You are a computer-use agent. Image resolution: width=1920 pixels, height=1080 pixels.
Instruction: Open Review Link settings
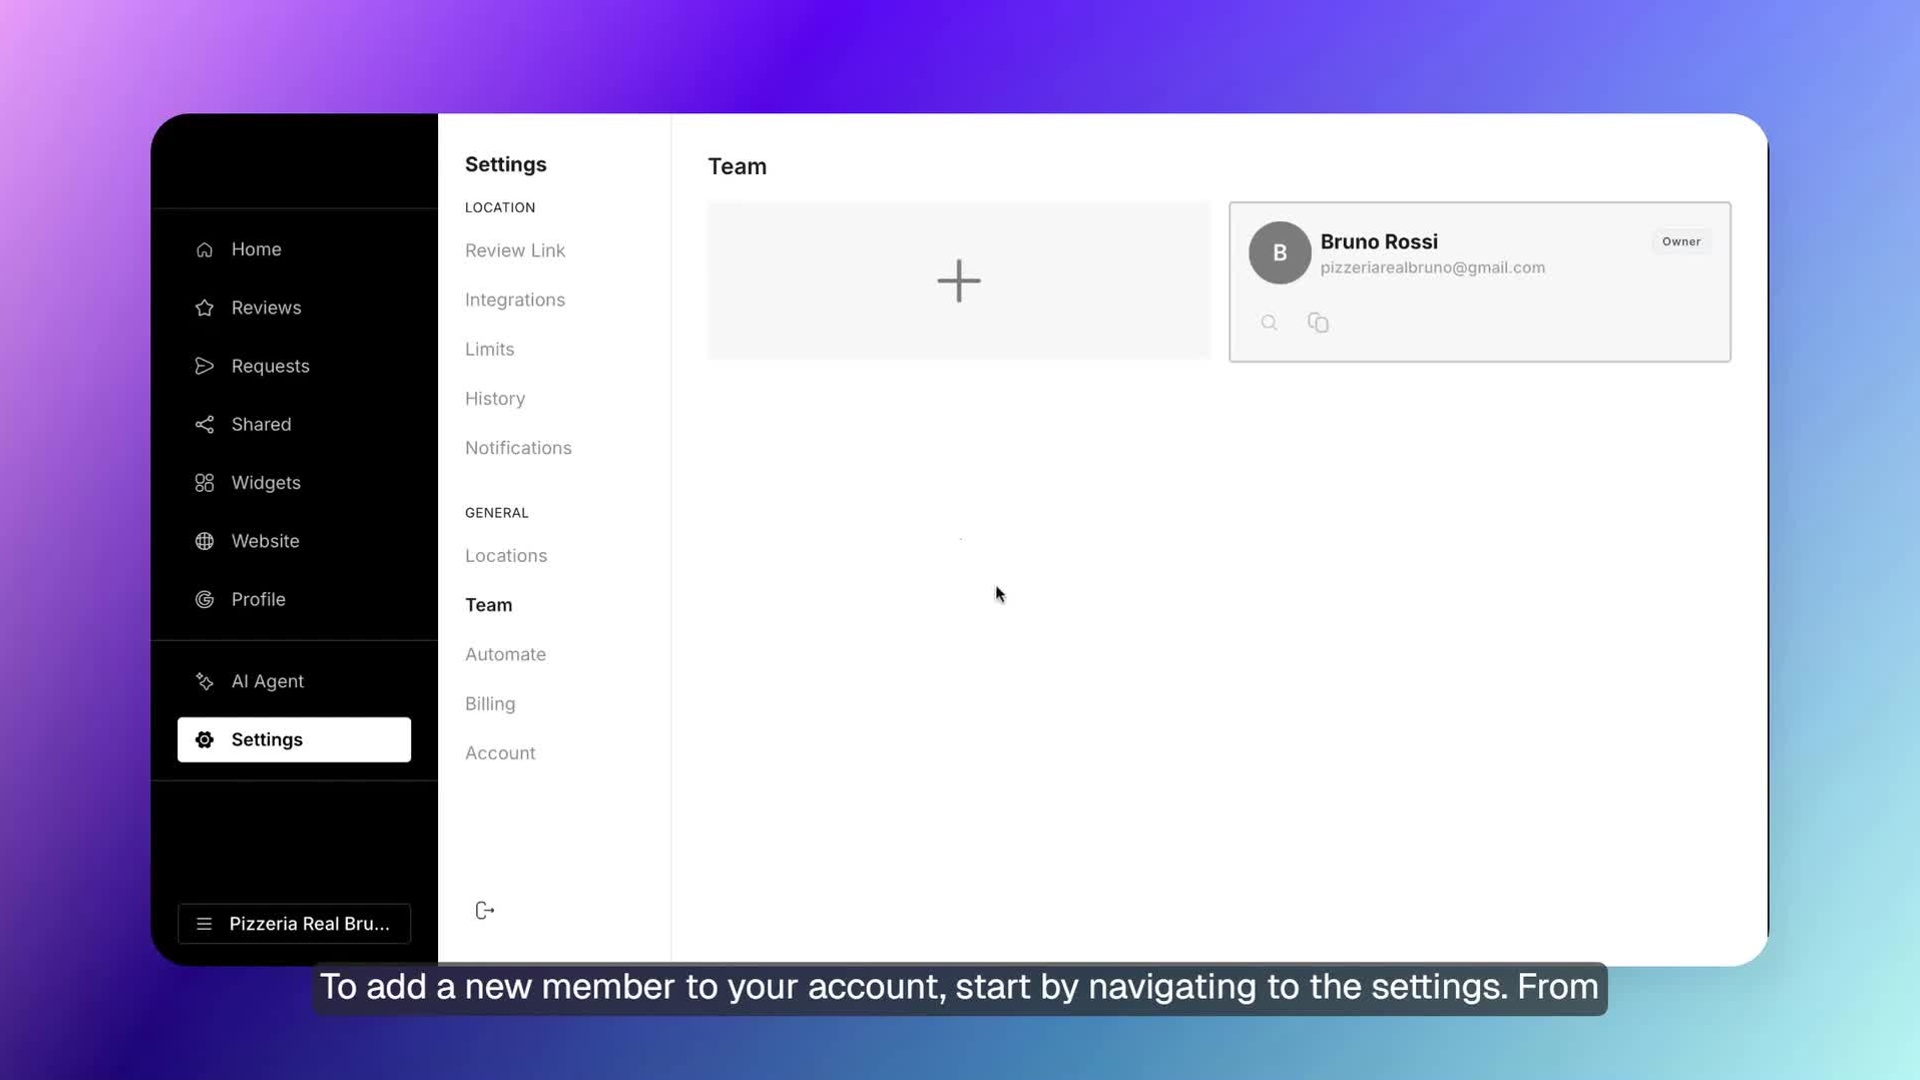(515, 251)
